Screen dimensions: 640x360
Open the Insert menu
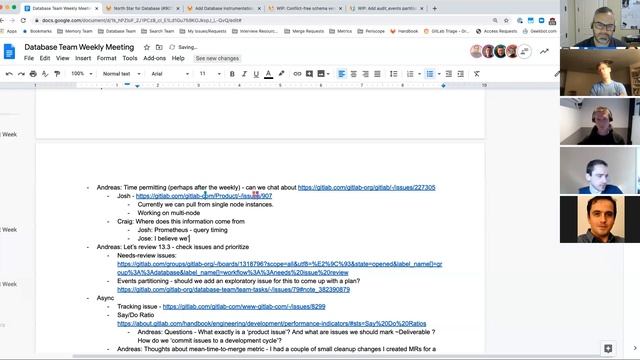pos(83,58)
